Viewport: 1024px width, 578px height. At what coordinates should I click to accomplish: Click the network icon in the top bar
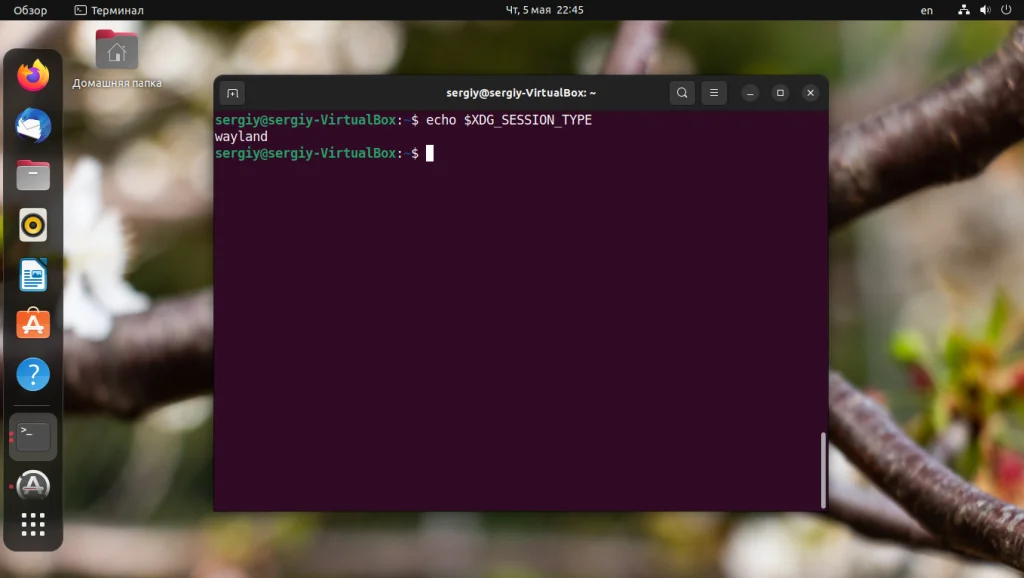963,10
